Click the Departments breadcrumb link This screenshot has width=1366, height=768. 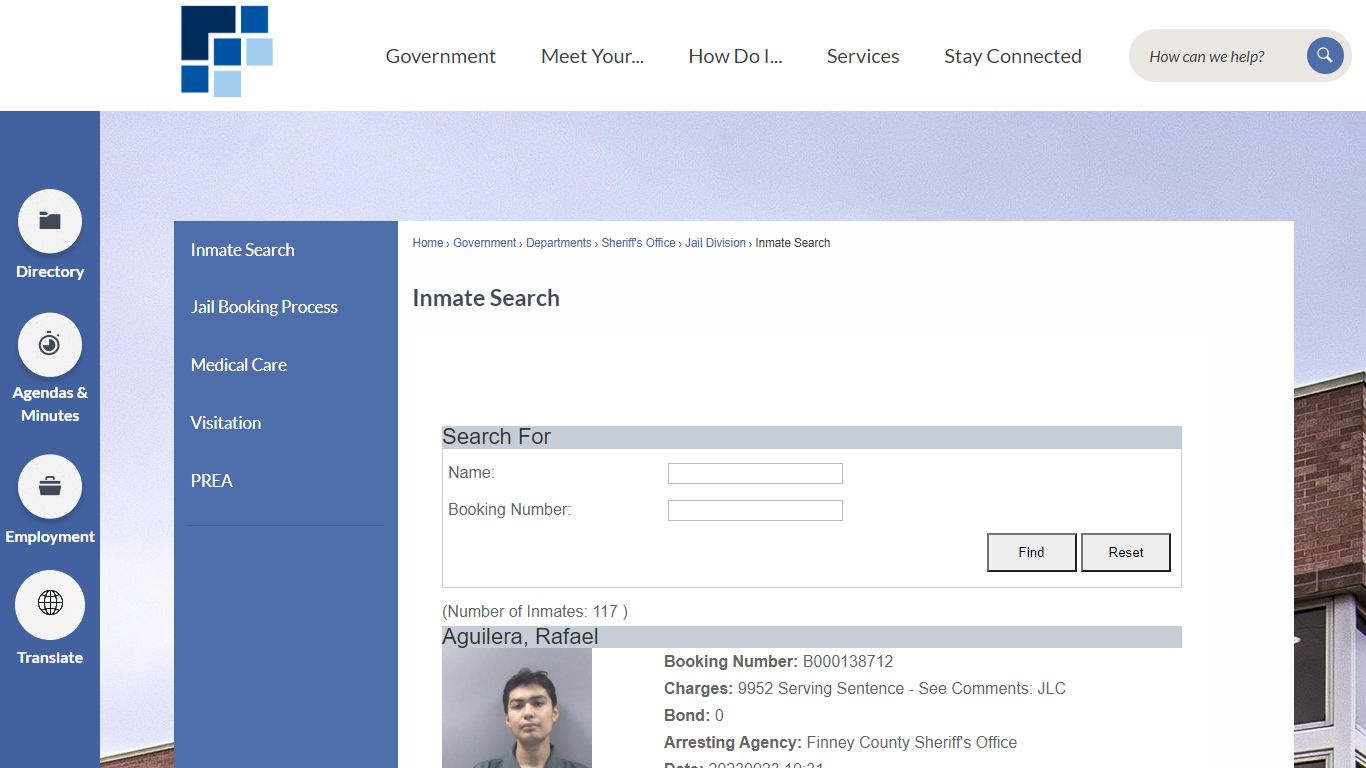[559, 243]
